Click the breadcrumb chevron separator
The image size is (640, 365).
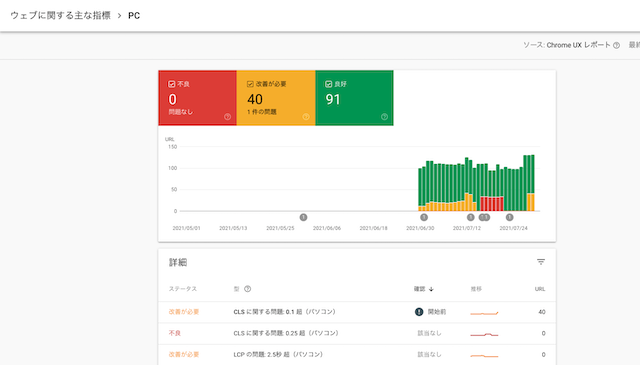pyautogui.click(x=119, y=16)
